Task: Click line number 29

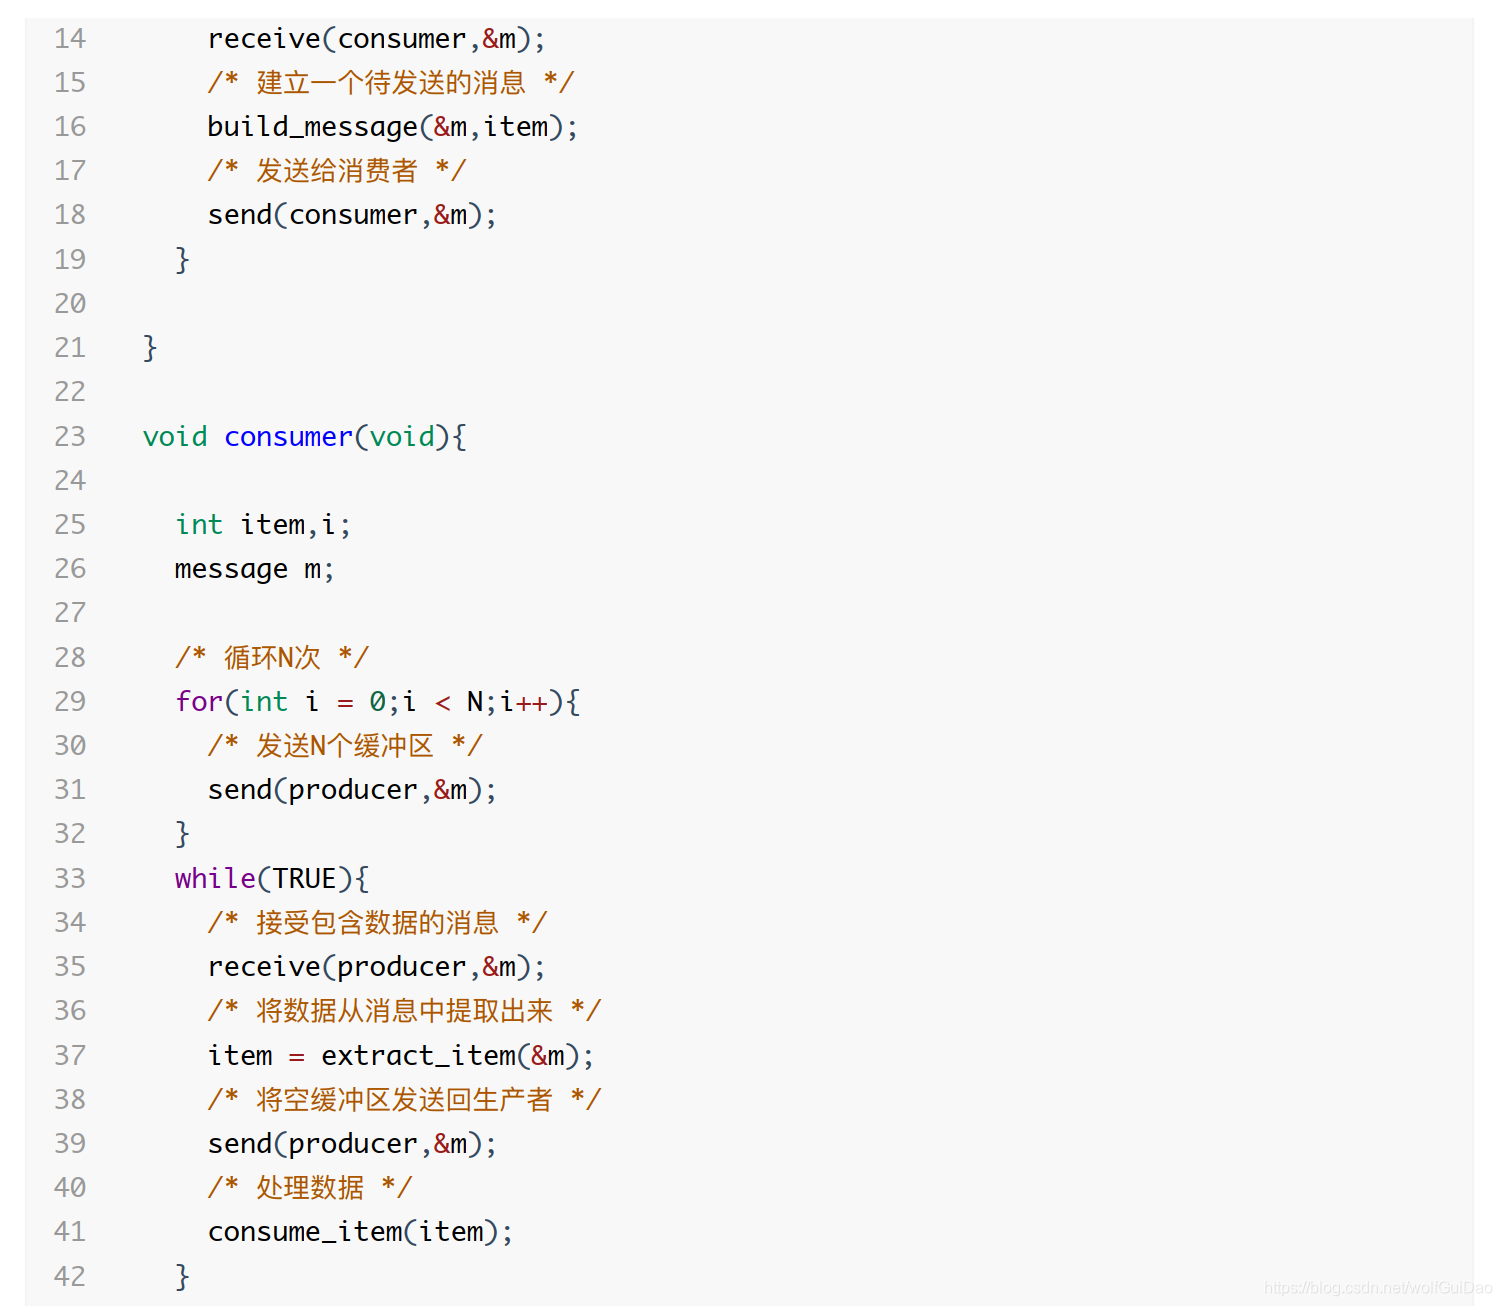Action: tap(70, 702)
